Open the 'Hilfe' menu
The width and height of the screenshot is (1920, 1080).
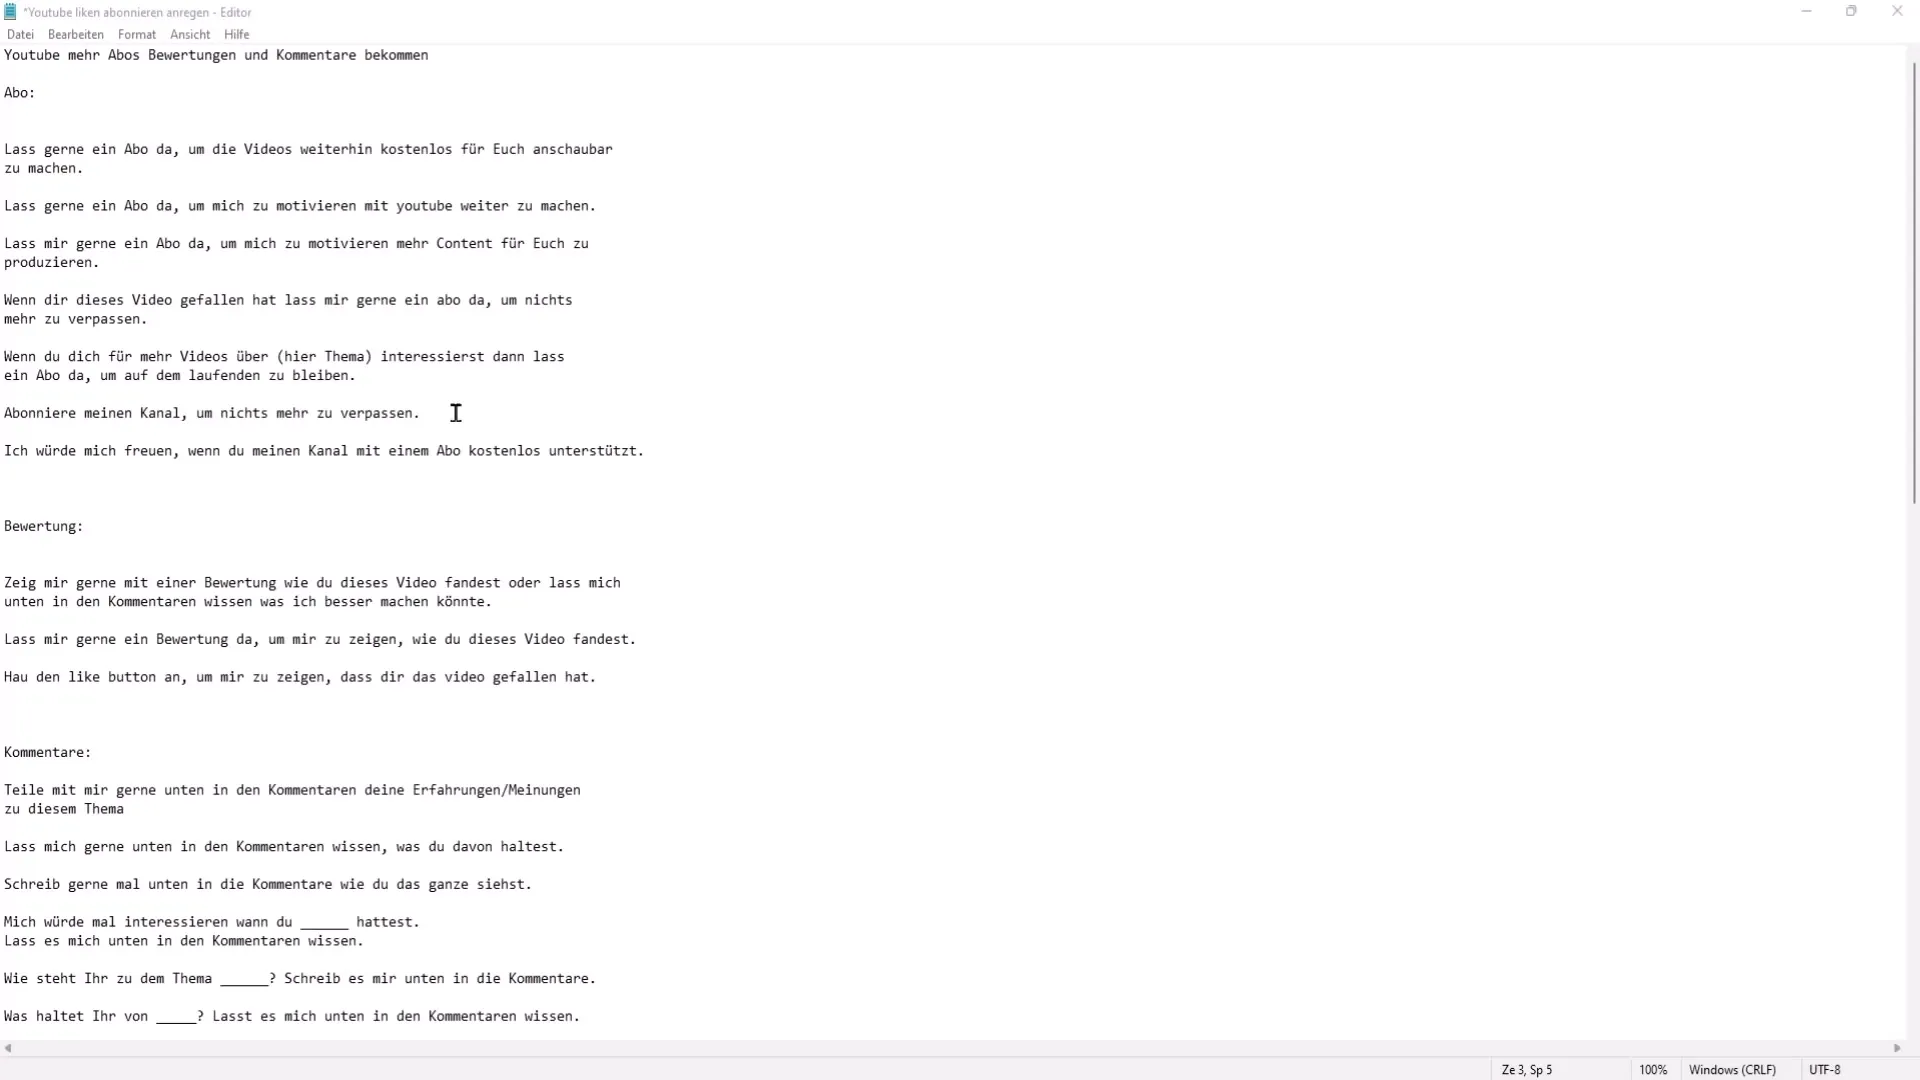point(236,33)
